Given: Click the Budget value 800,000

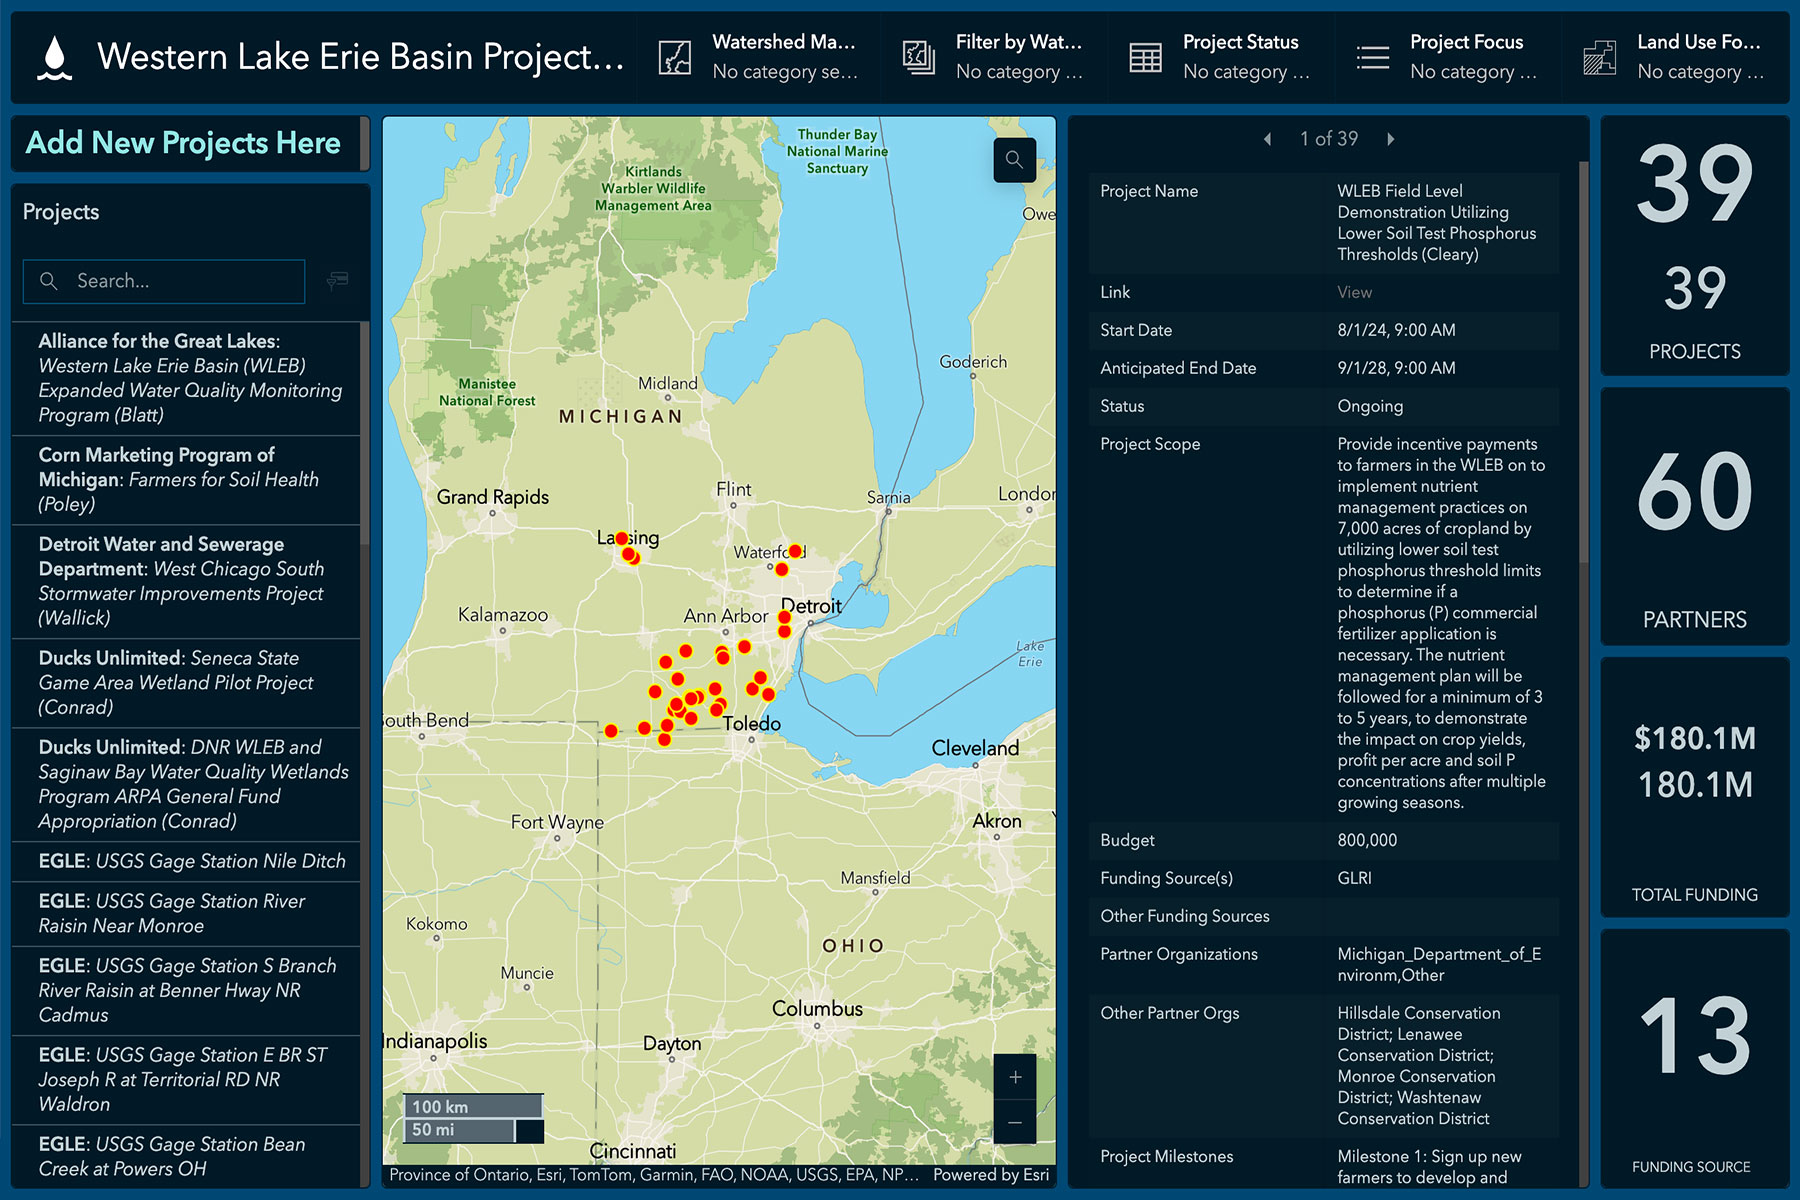Looking at the screenshot, I should (x=1367, y=840).
